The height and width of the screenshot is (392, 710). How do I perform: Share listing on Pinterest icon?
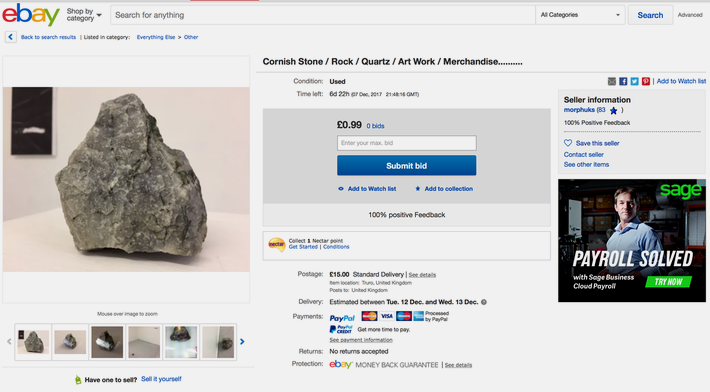click(646, 81)
